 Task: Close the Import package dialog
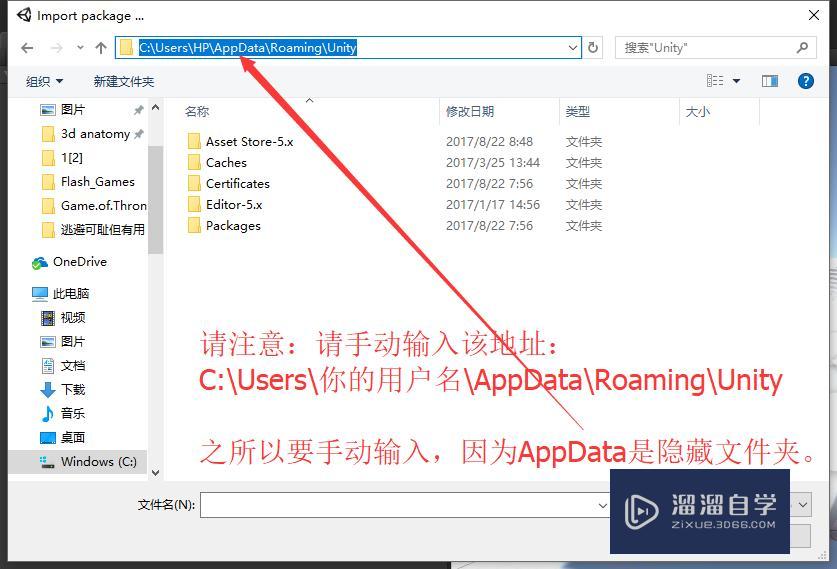click(x=814, y=15)
